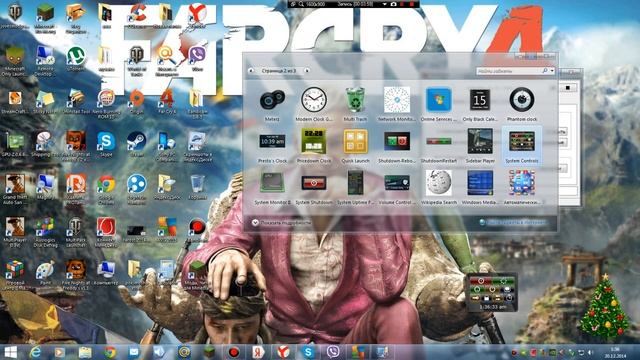Select the System Controls gadget in gallery
640x360 pixels.
[522, 146]
